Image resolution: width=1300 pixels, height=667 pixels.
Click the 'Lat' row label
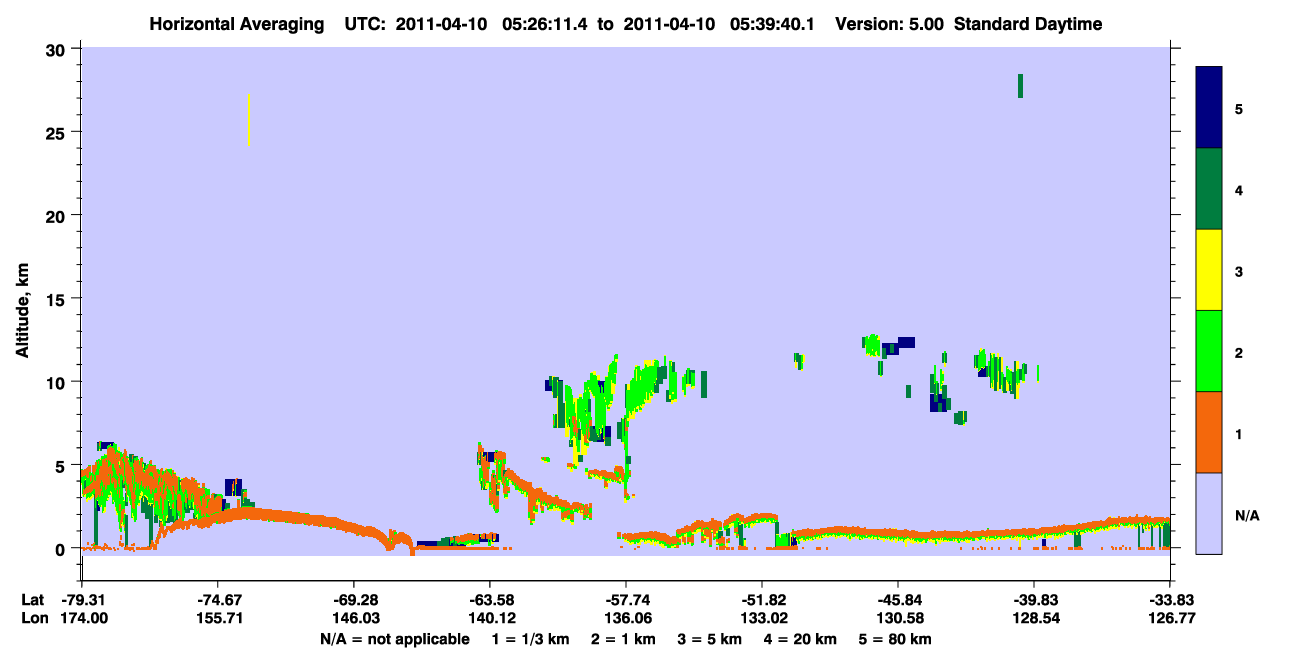pyautogui.click(x=31, y=599)
